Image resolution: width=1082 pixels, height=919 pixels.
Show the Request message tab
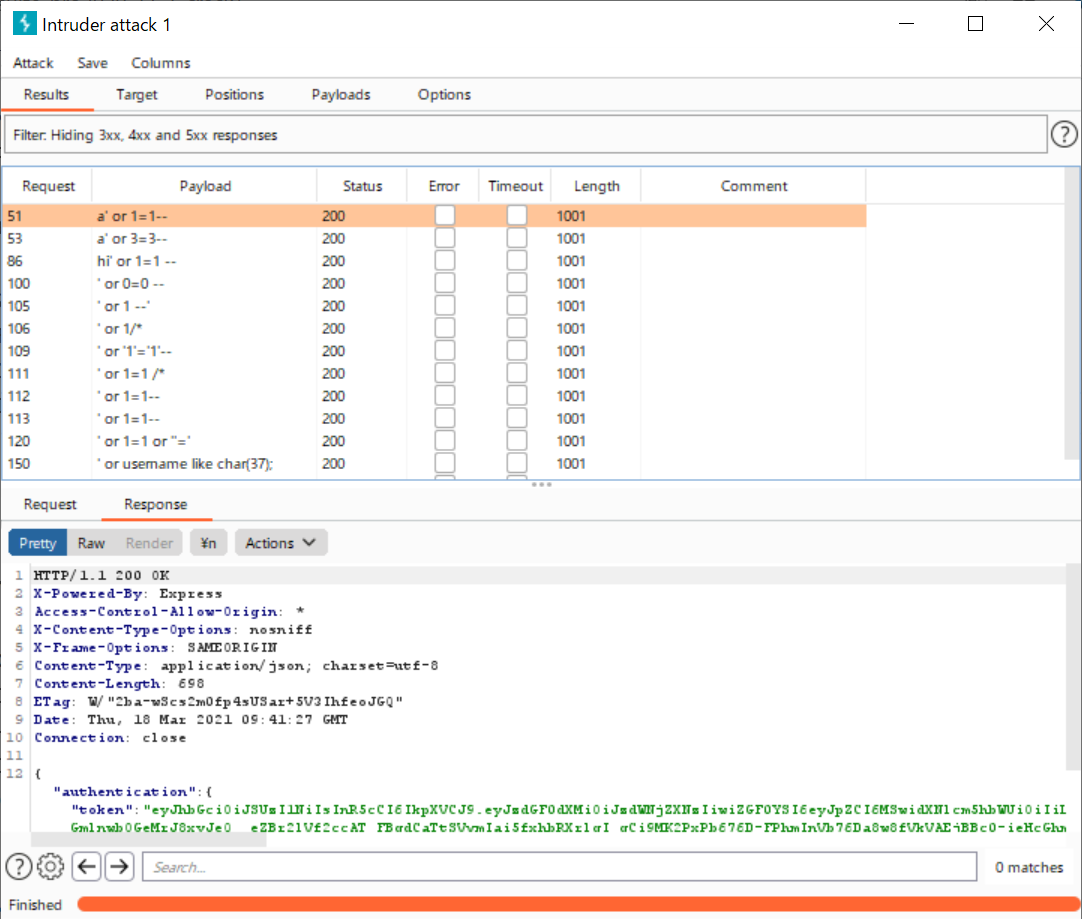(50, 504)
